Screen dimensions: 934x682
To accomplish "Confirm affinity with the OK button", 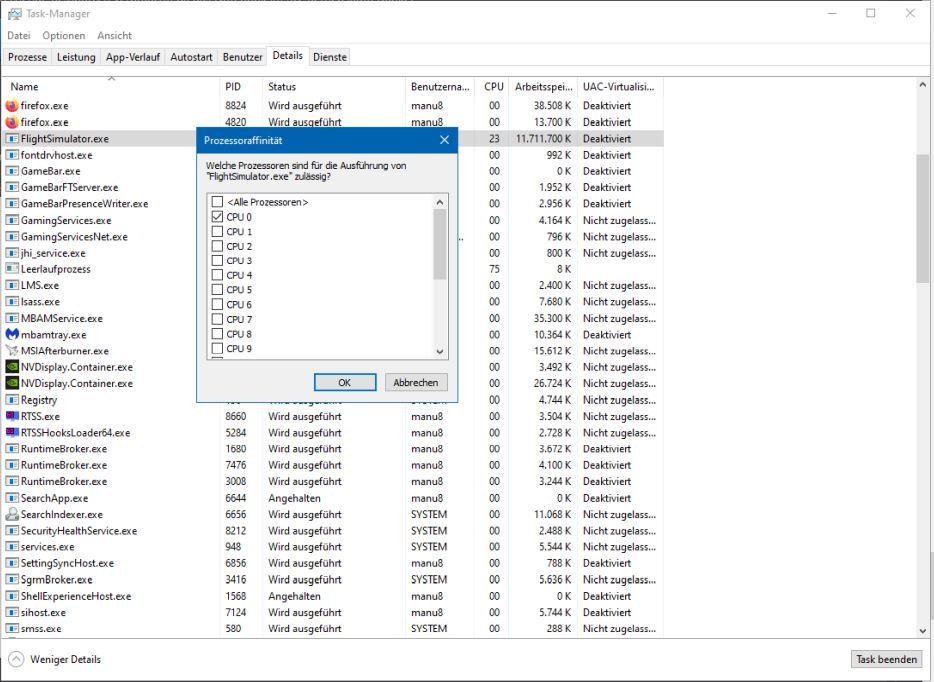I will pos(345,382).
